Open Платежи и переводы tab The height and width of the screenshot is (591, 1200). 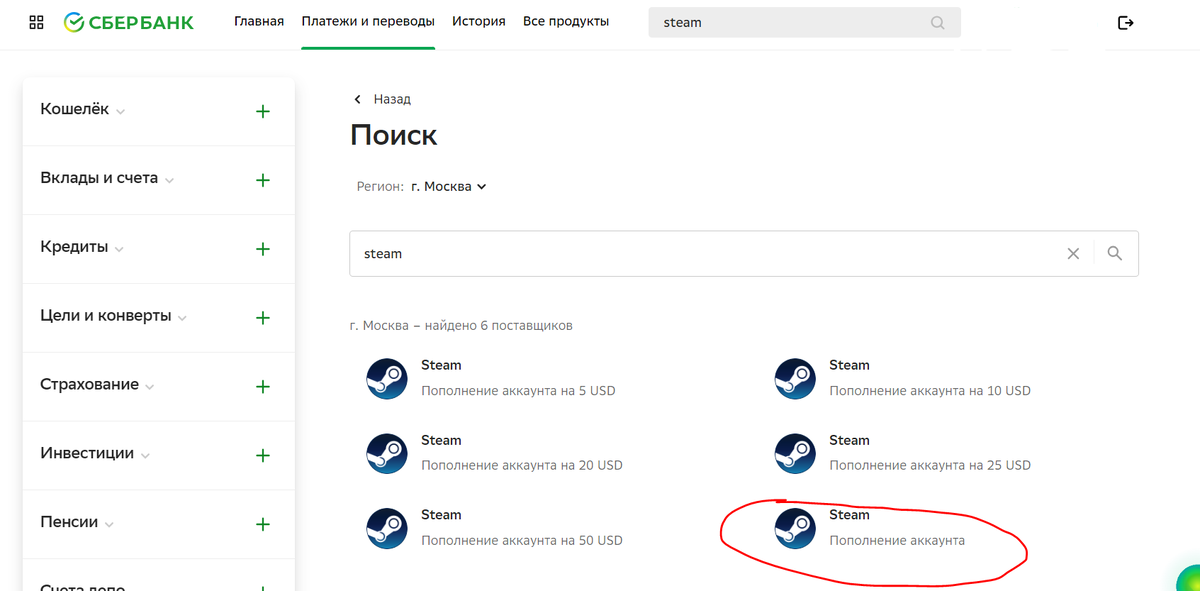368,22
